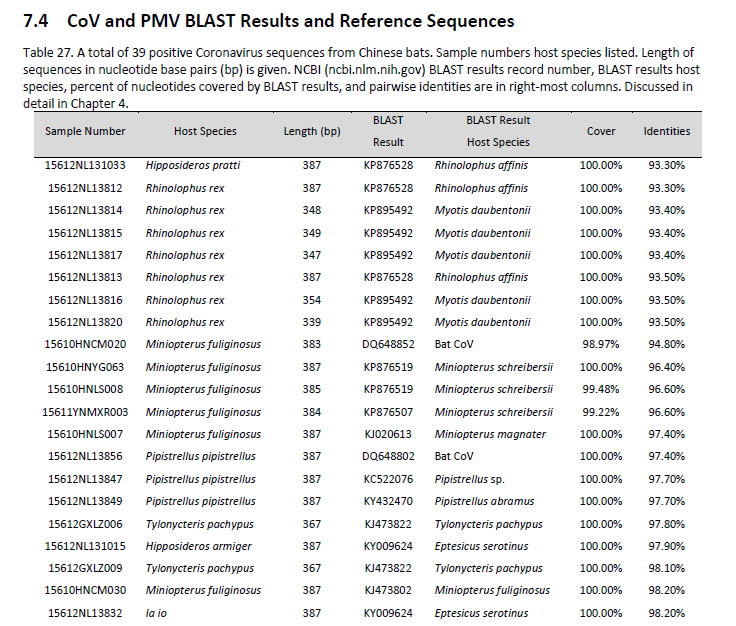Viewport: 736px width, 626px height.
Task: Click the Cover column header
Action: 601,131
